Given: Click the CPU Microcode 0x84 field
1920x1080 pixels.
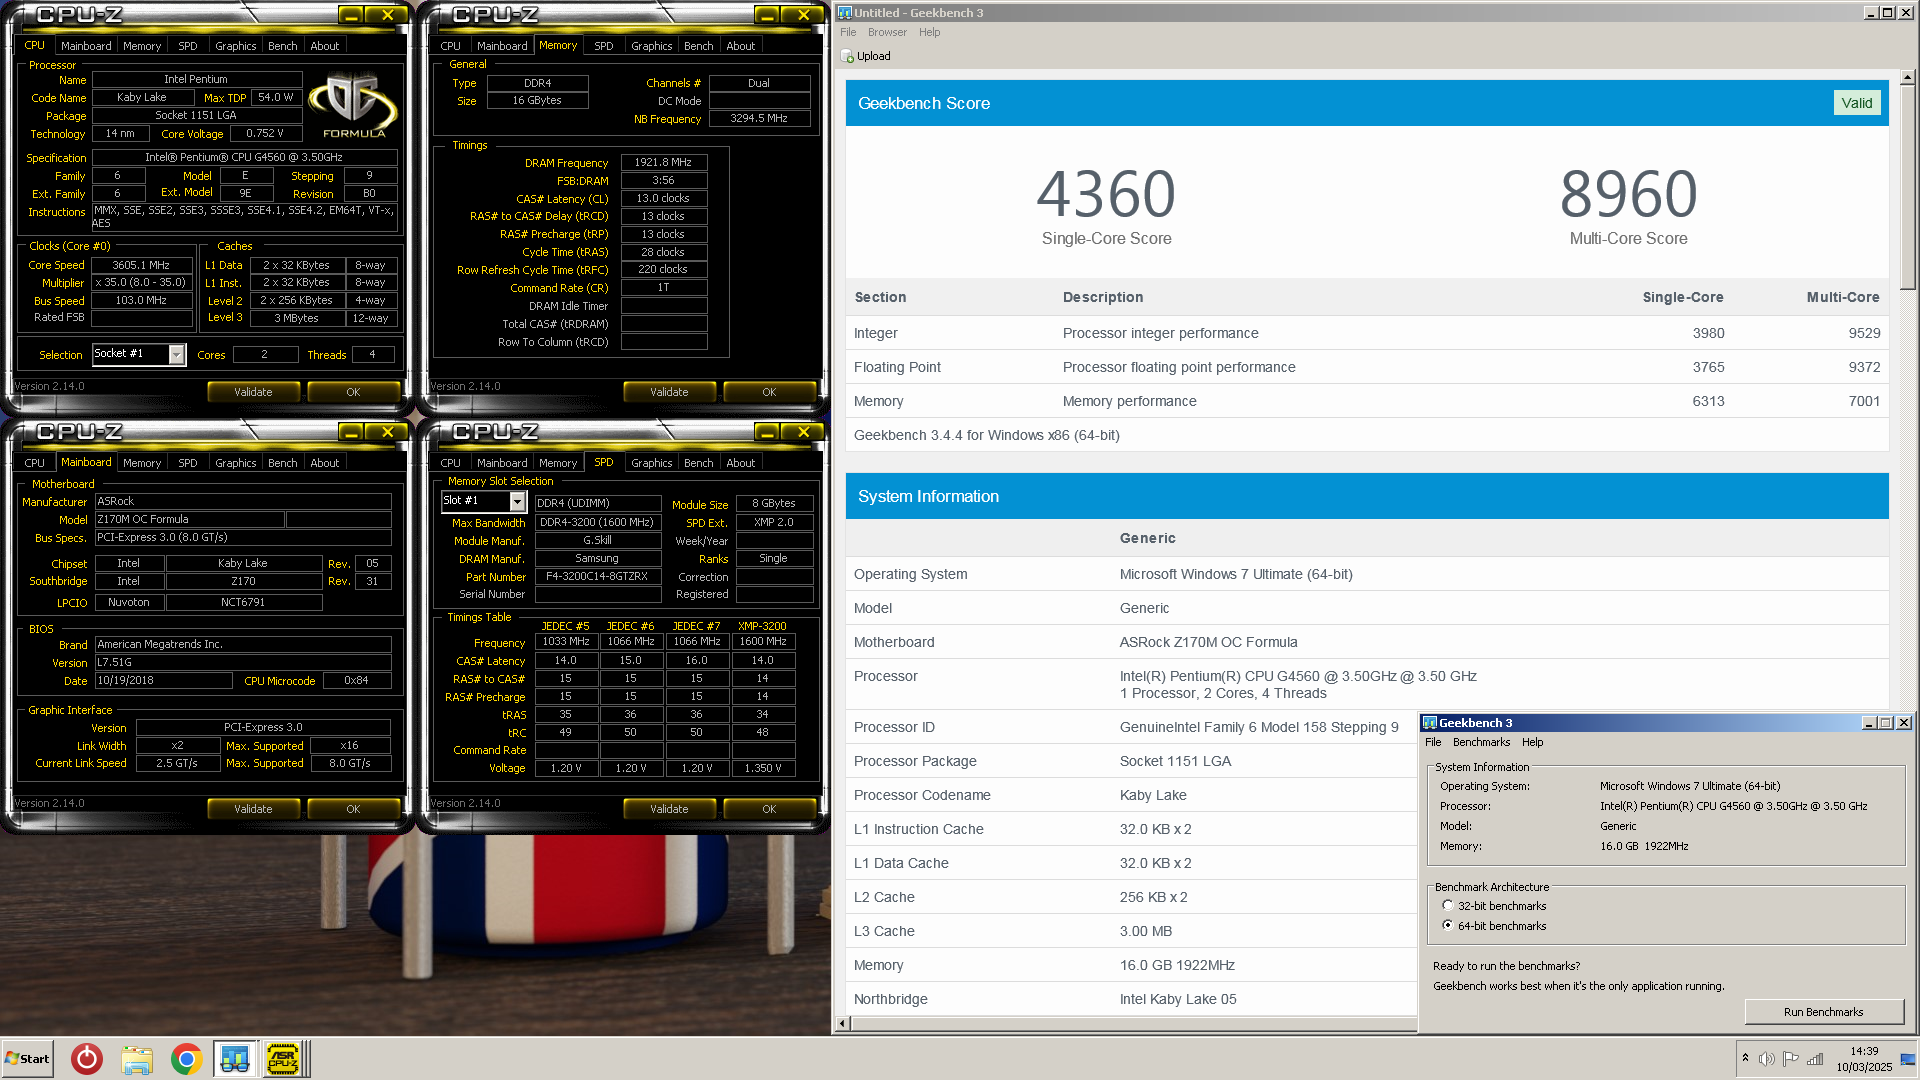Looking at the screenshot, I should (x=356, y=681).
